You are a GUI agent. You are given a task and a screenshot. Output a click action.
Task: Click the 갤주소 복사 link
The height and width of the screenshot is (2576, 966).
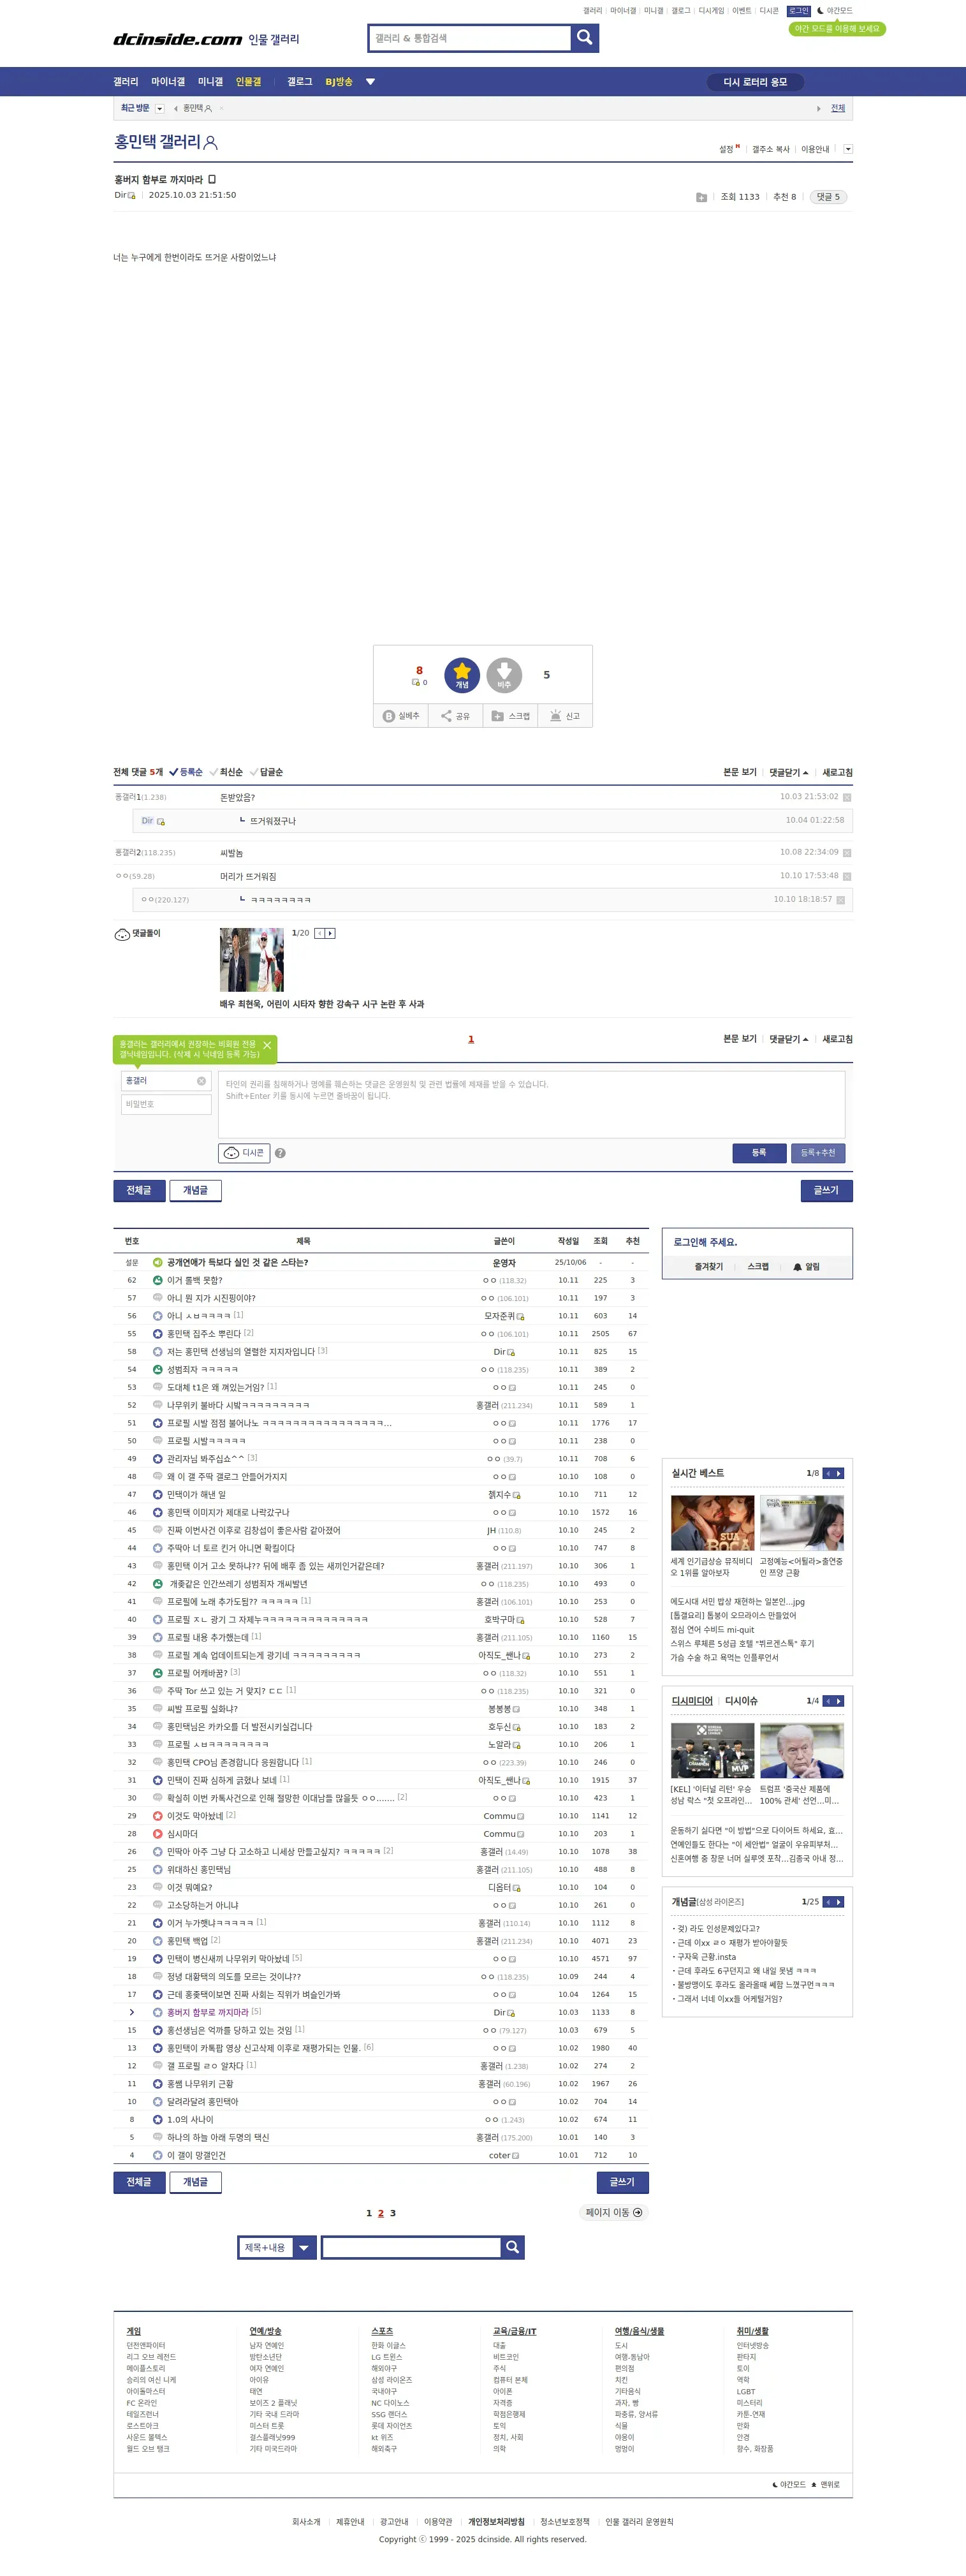tap(770, 149)
